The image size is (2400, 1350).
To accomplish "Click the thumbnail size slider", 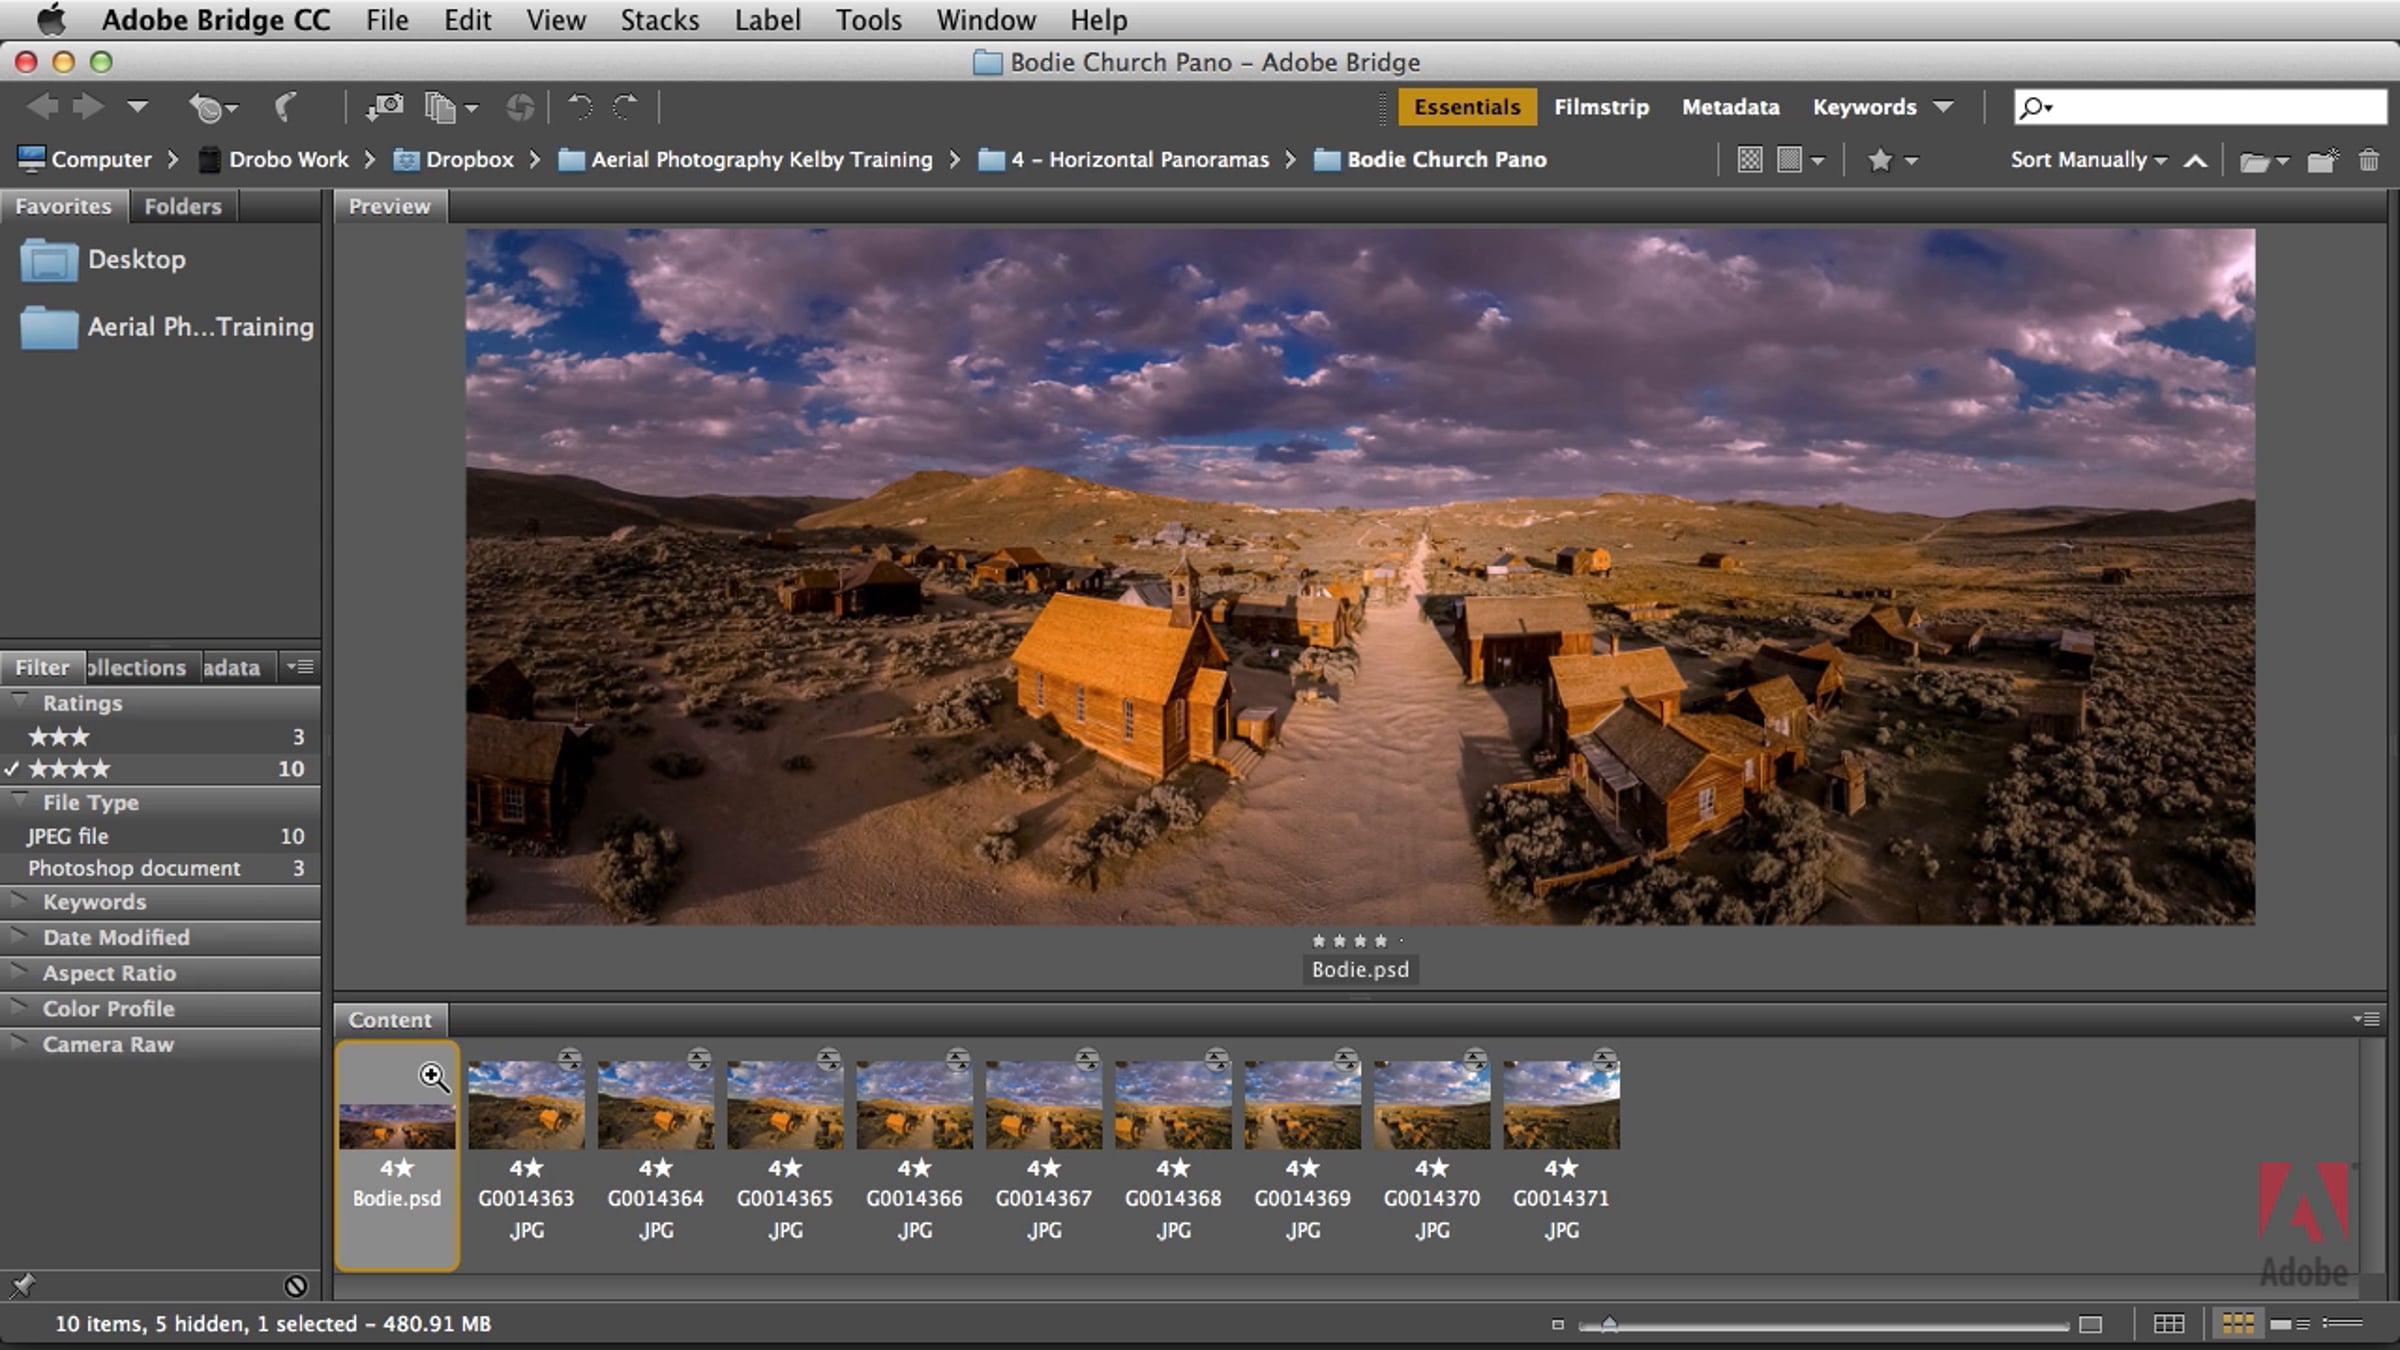I will click(x=1610, y=1324).
